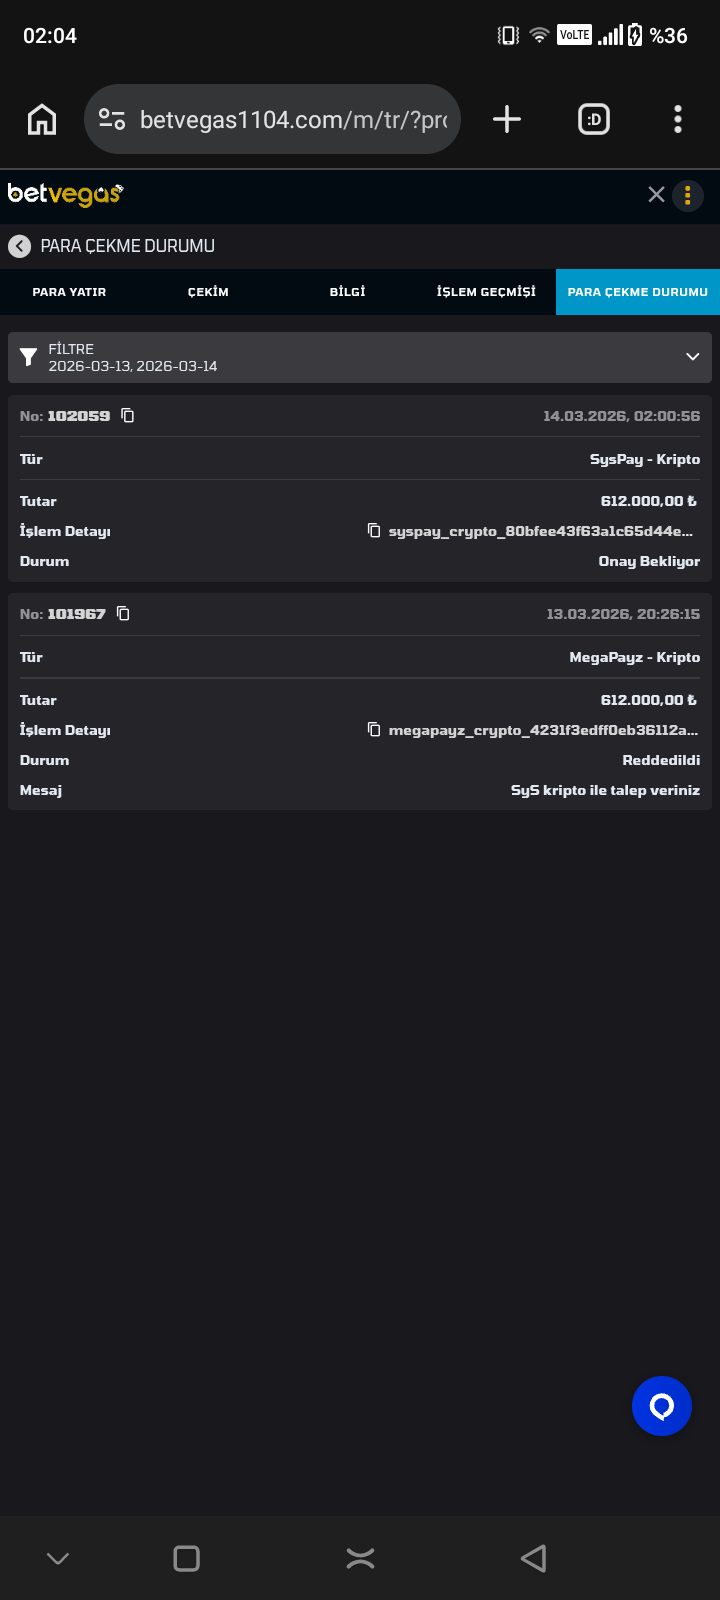Tap the betvegas logo

[x=65, y=194]
